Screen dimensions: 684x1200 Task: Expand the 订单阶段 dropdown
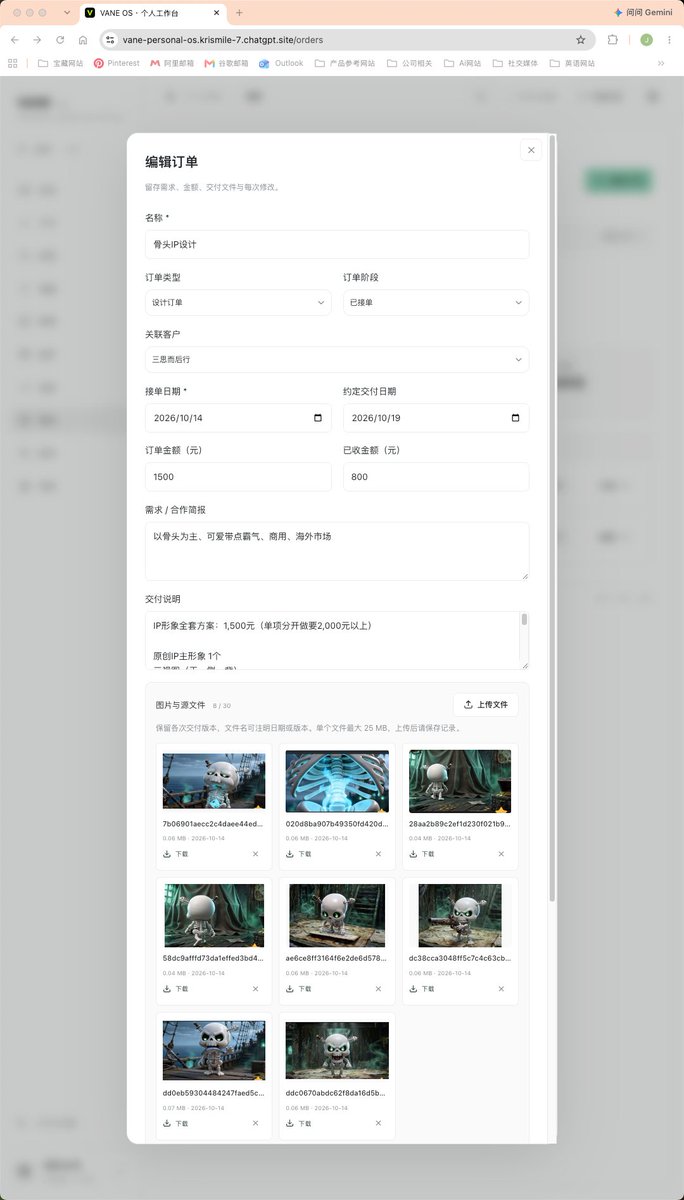(436, 302)
